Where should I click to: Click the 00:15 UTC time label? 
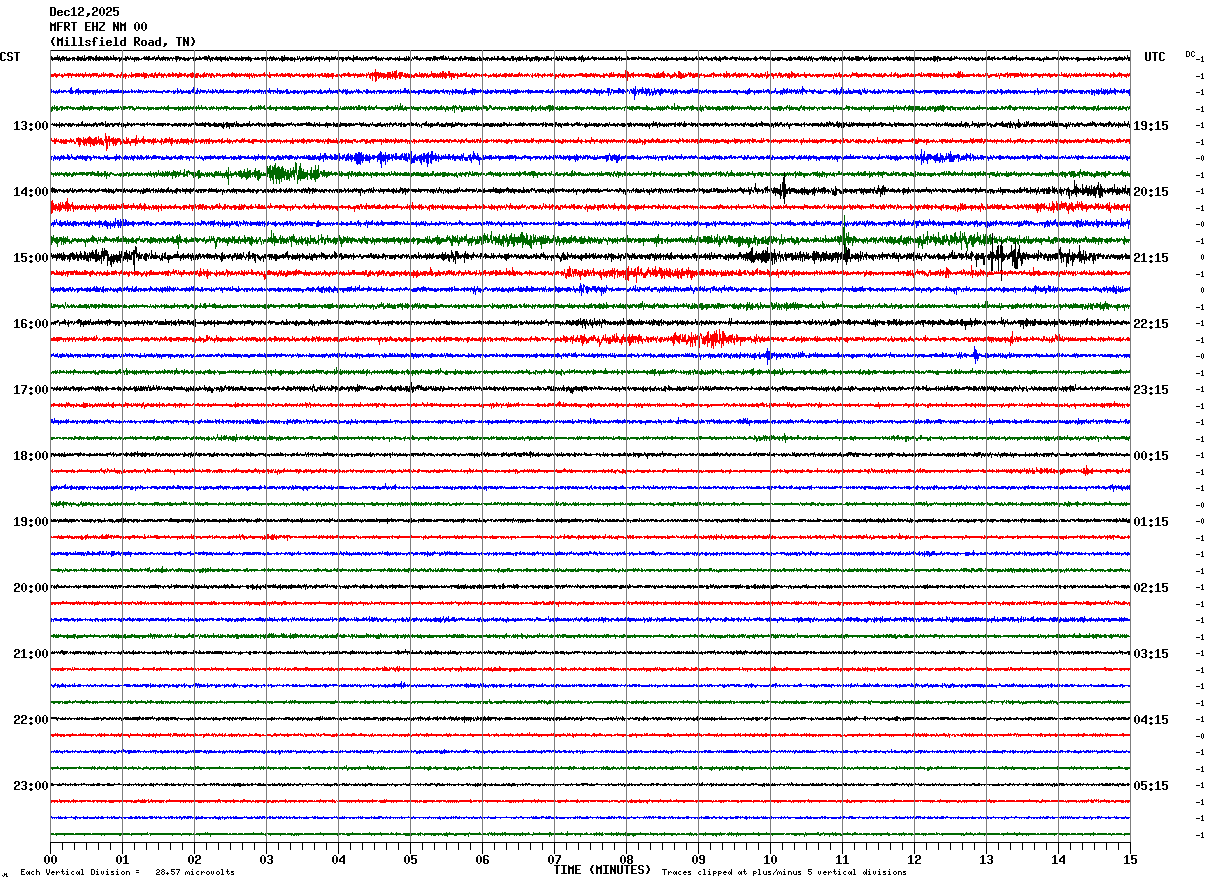click(x=1150, y=456)
